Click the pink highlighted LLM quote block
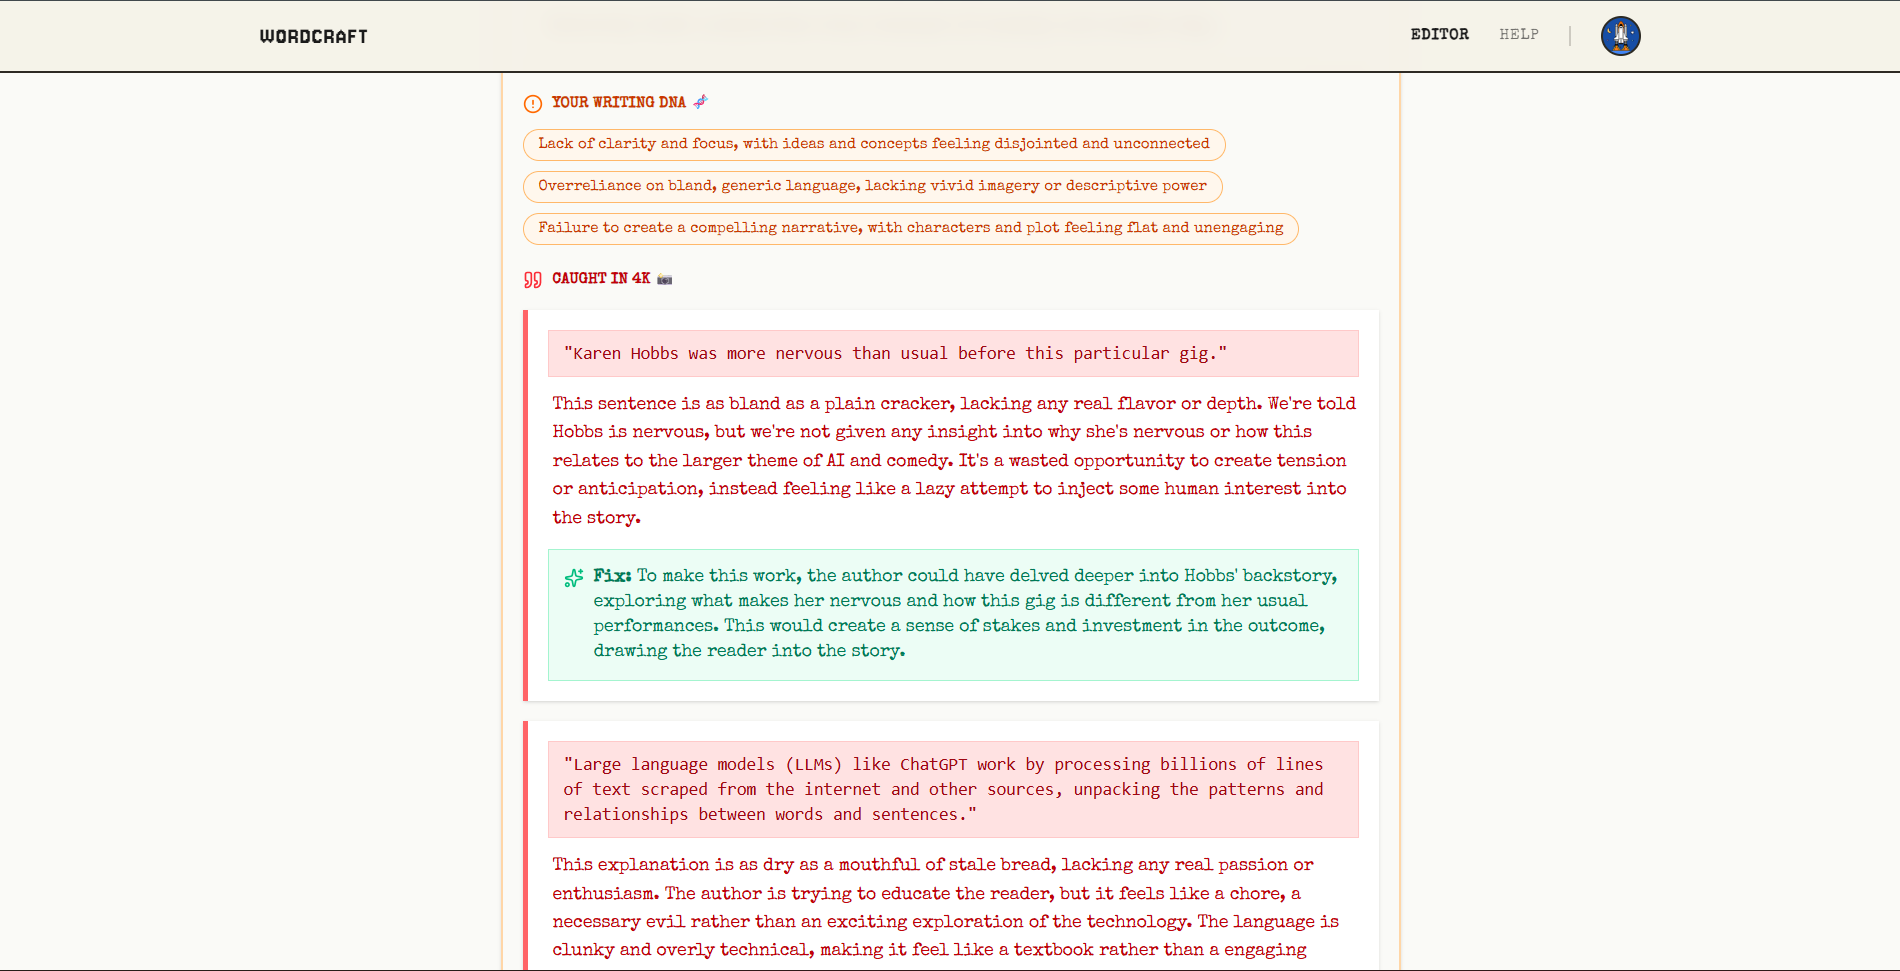Image resolution: width=1900 pixels, height=971 pixels. tap(952, 789)
